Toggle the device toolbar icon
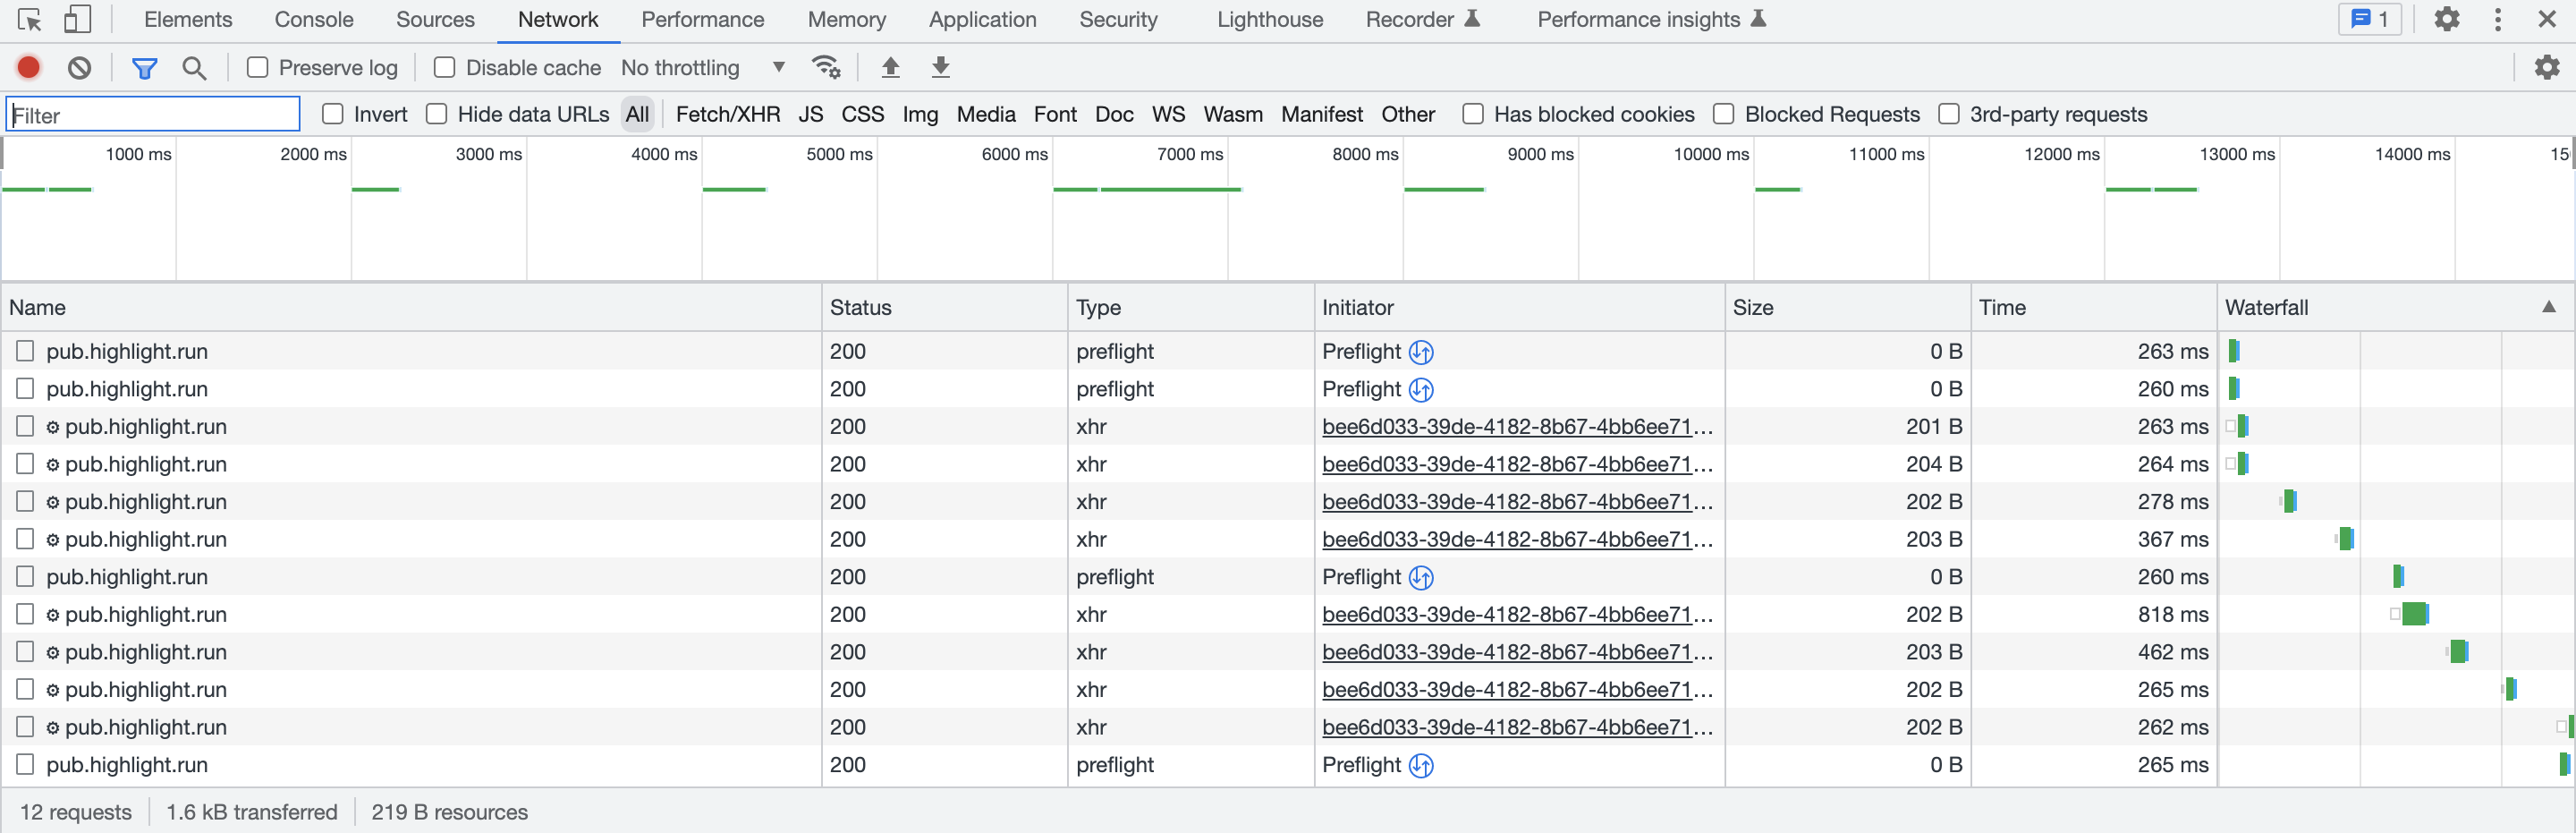This screenshot has width=2576, height=833. tap(77, 19)
